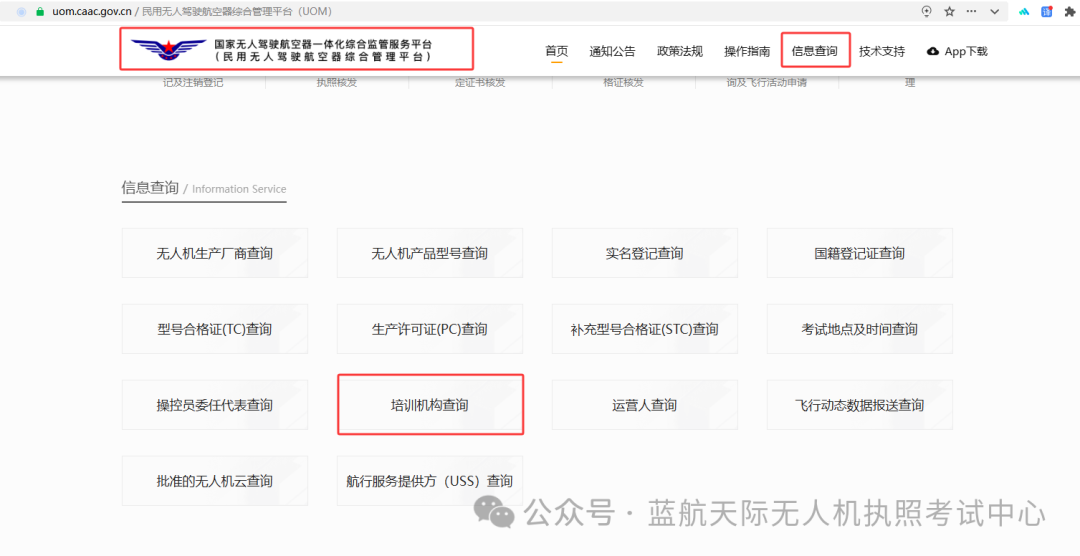Screen dimensions: 1080x556
Task: Click the CAAC winged logo emblem
Action: coord(166,50)
